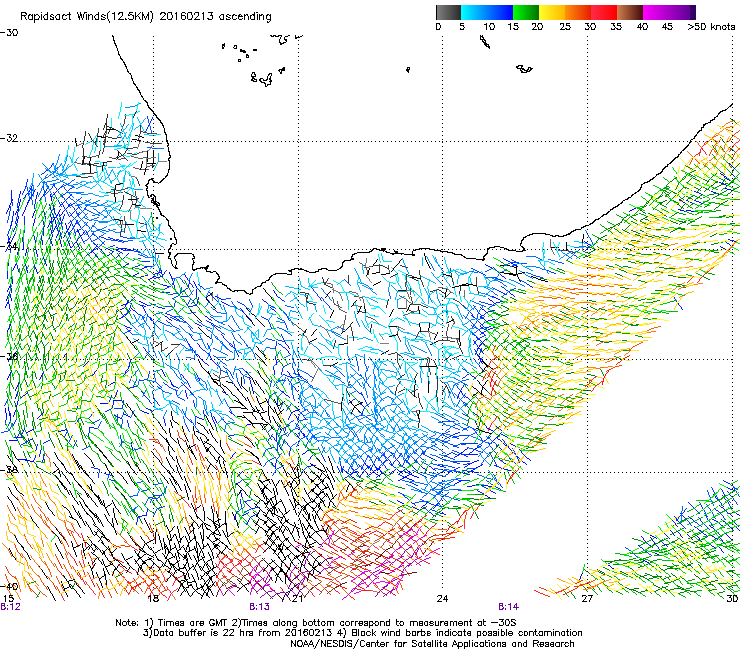Click the purple 'B:14' time marker
This screenshot has width=740, height=650.
[508, 607]
